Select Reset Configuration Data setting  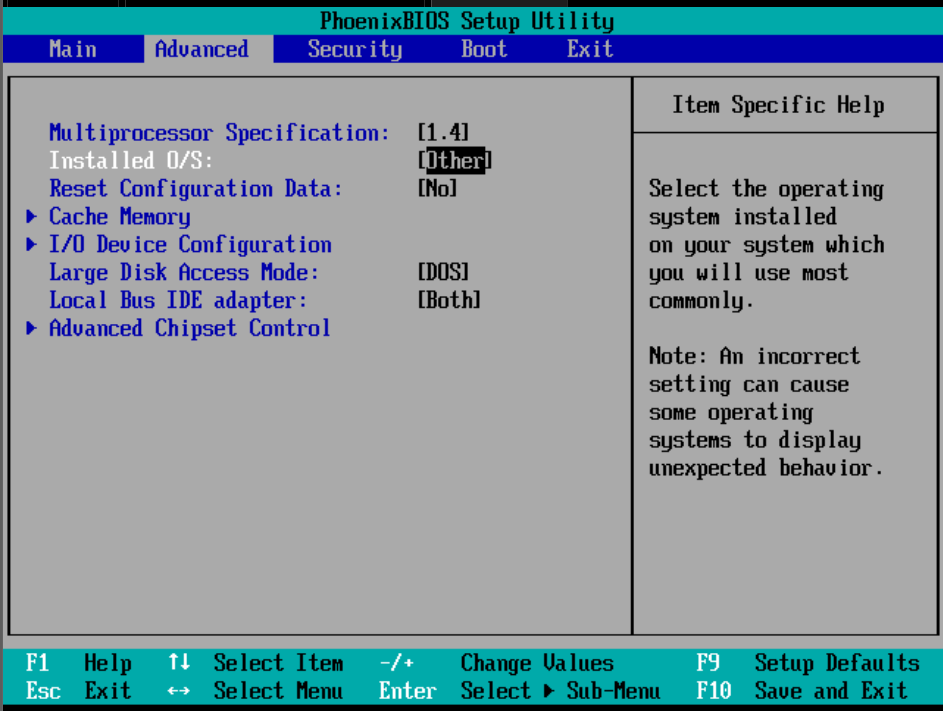[x=195, y=188]
